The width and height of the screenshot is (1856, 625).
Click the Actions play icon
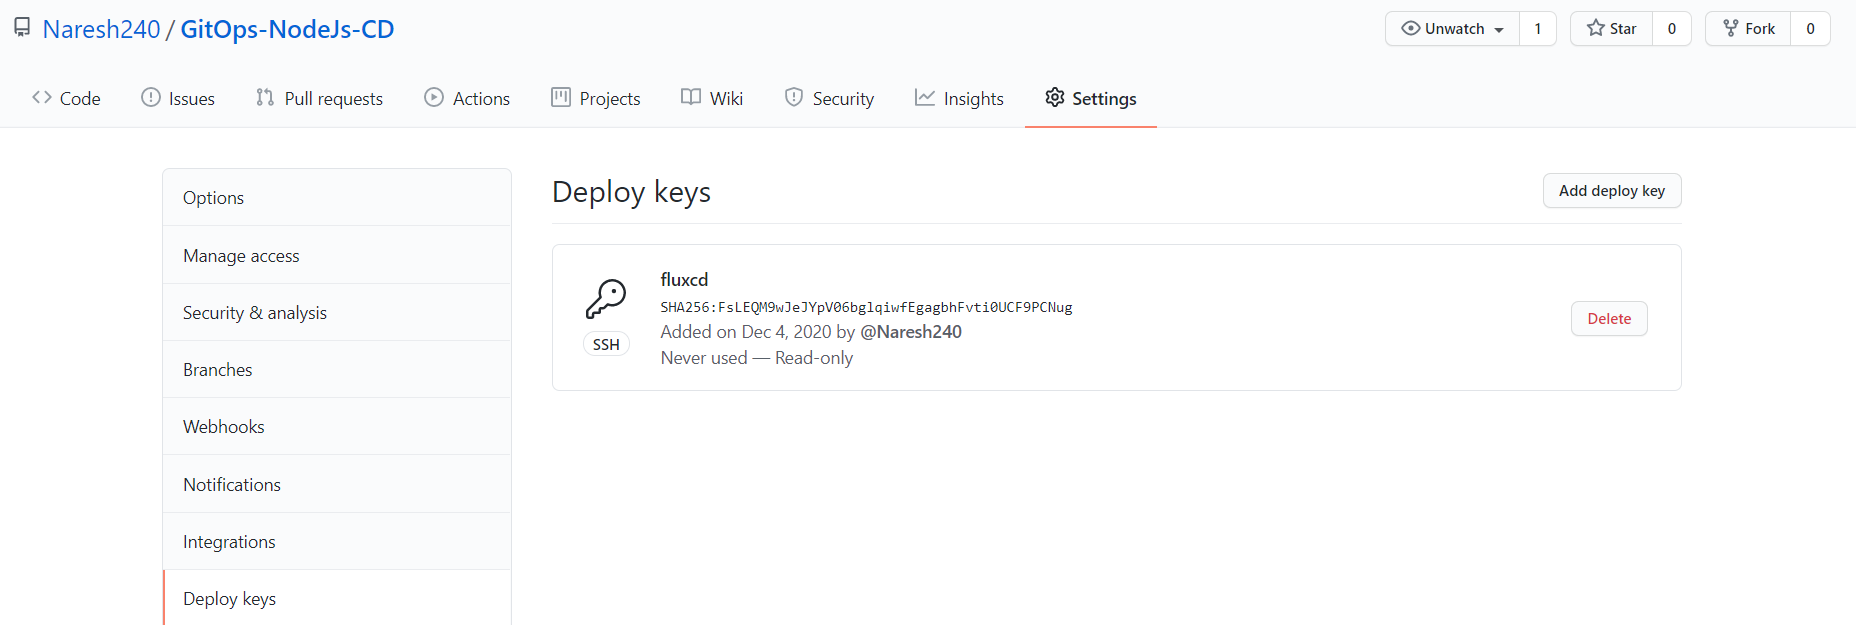[434, 97]
